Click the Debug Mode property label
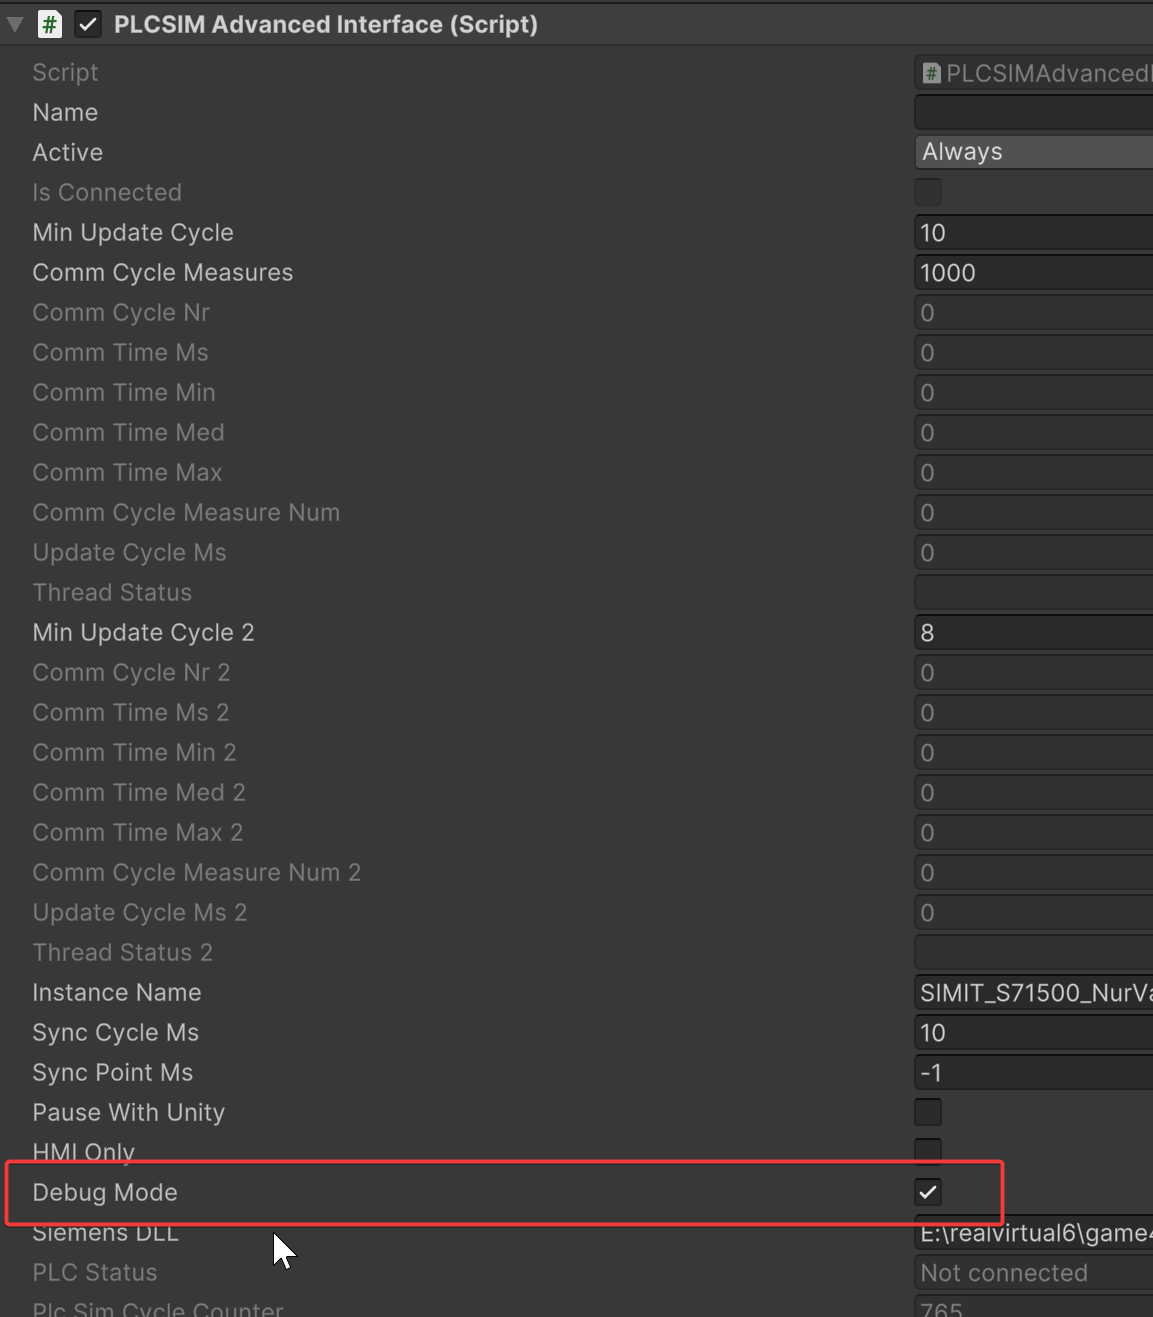This screenshot has width=1153, height=1317. (105, 1192)
